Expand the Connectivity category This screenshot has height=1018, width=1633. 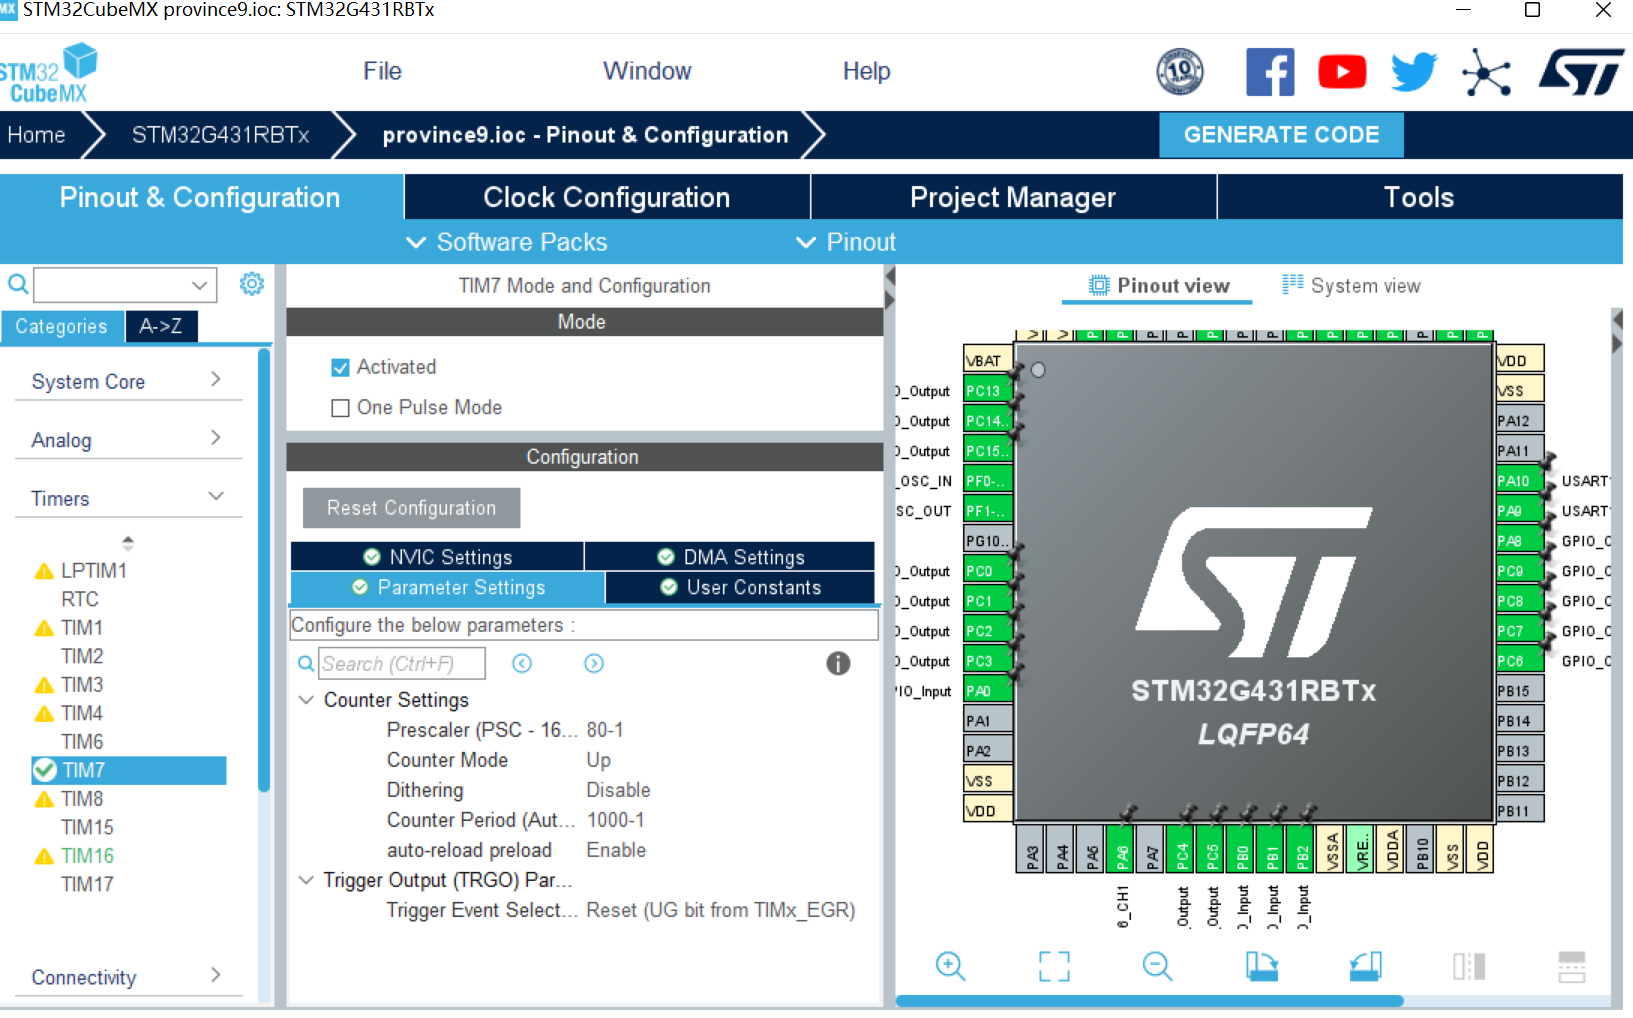pos(128,977)
